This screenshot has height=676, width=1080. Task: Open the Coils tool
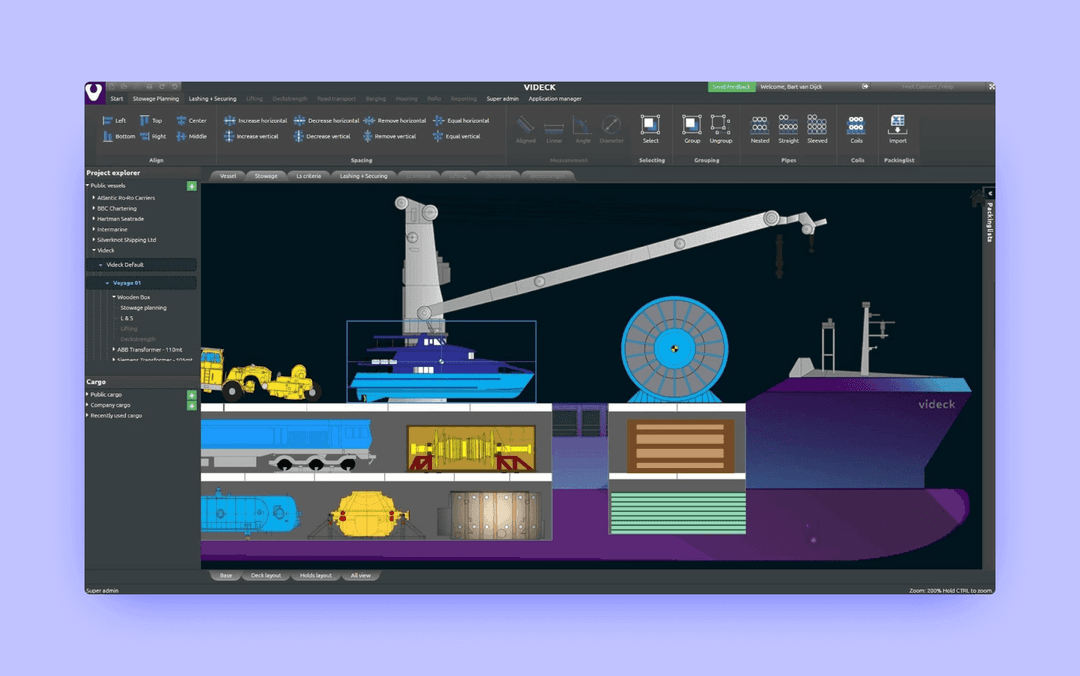856,124
